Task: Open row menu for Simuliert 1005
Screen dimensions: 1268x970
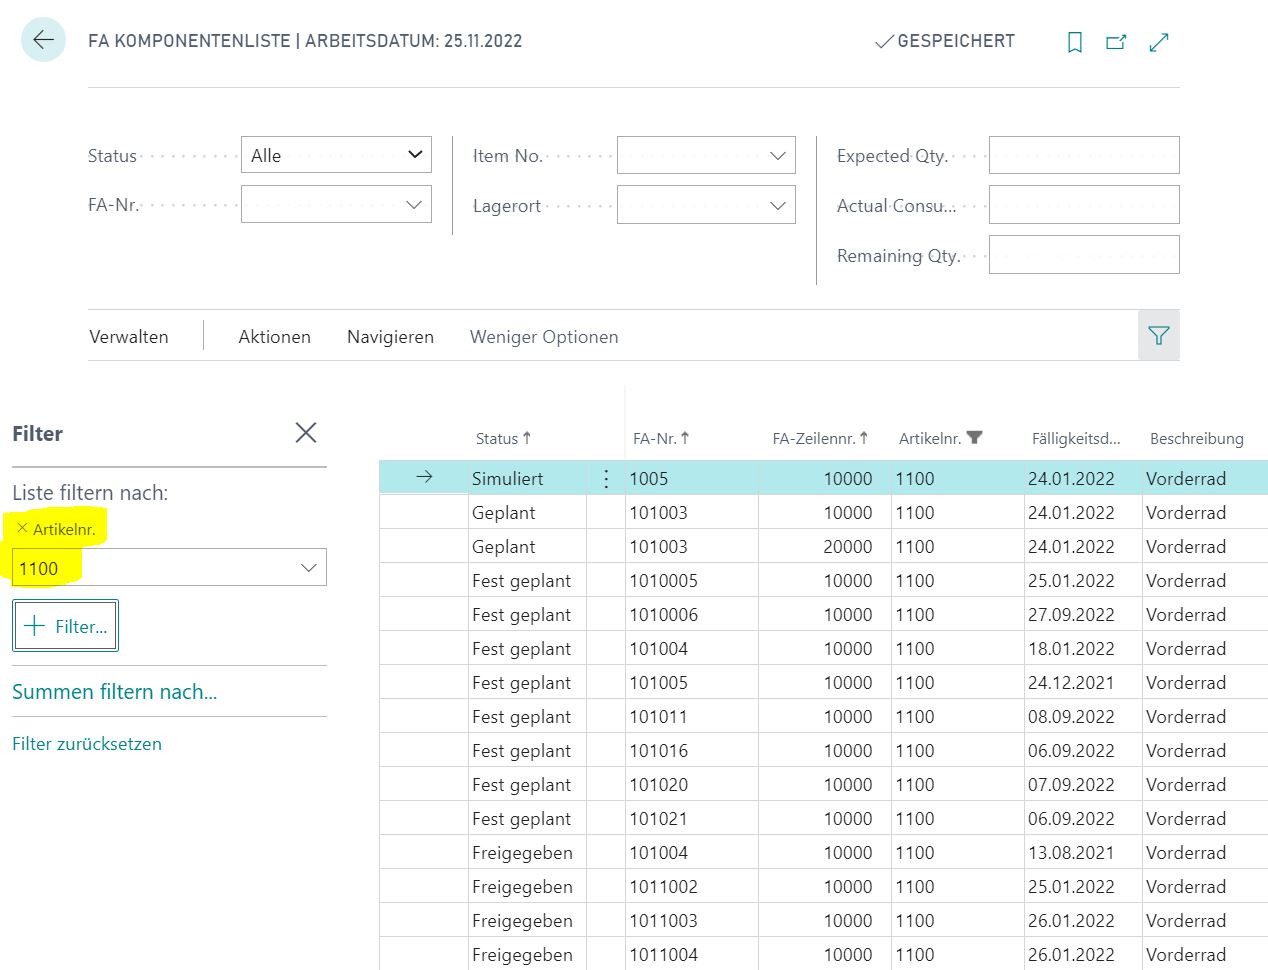Action: point(606,478)
